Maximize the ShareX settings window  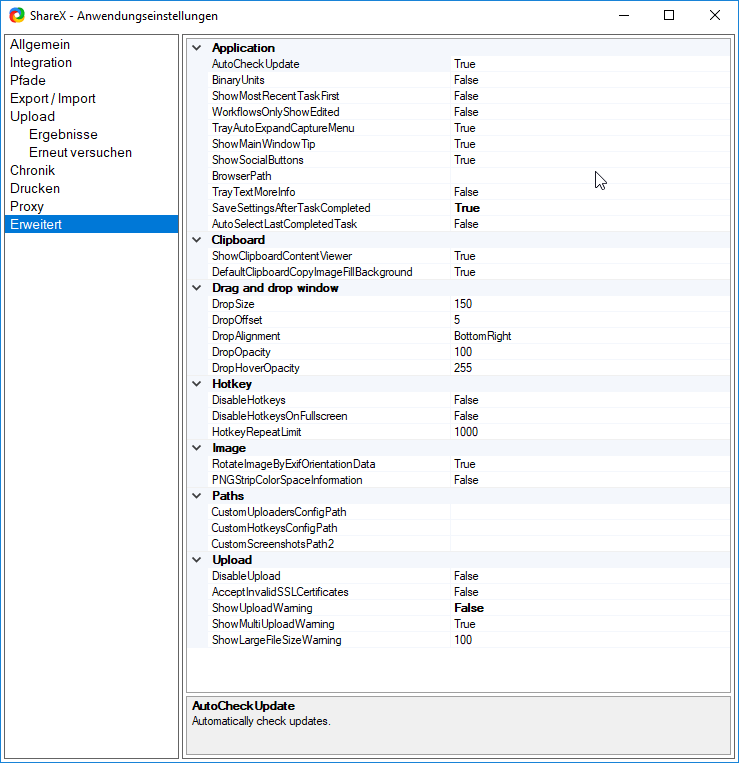669,15
